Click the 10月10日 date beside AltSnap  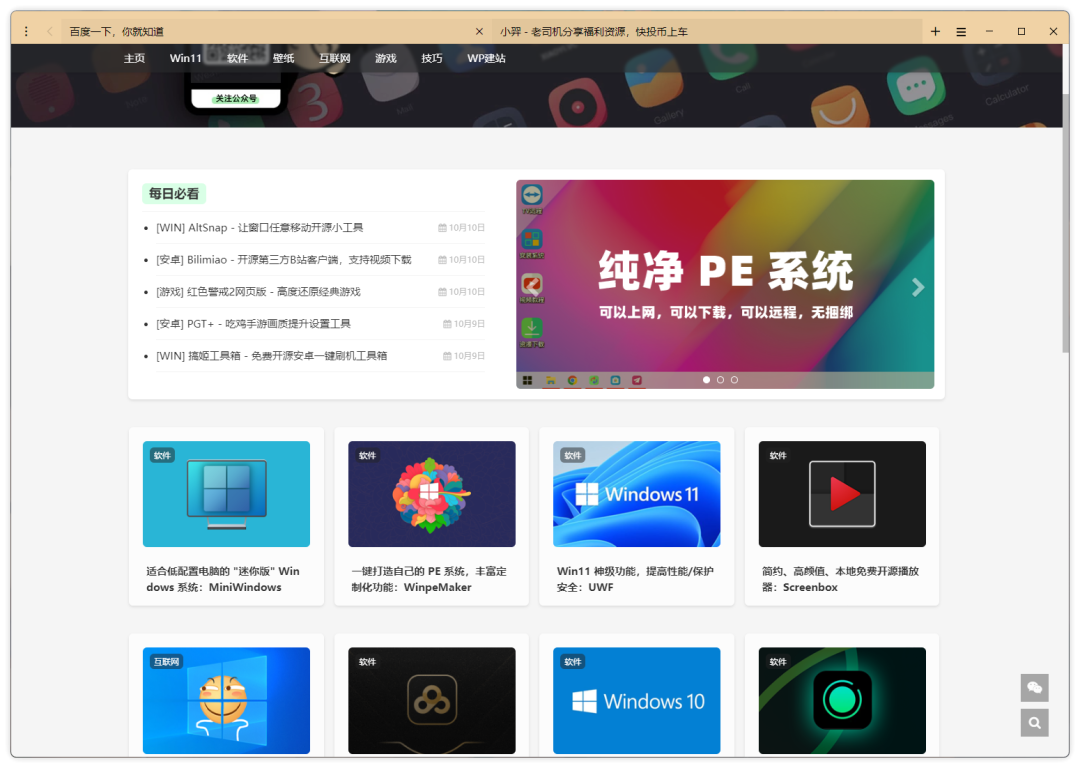tap(461, 227)
